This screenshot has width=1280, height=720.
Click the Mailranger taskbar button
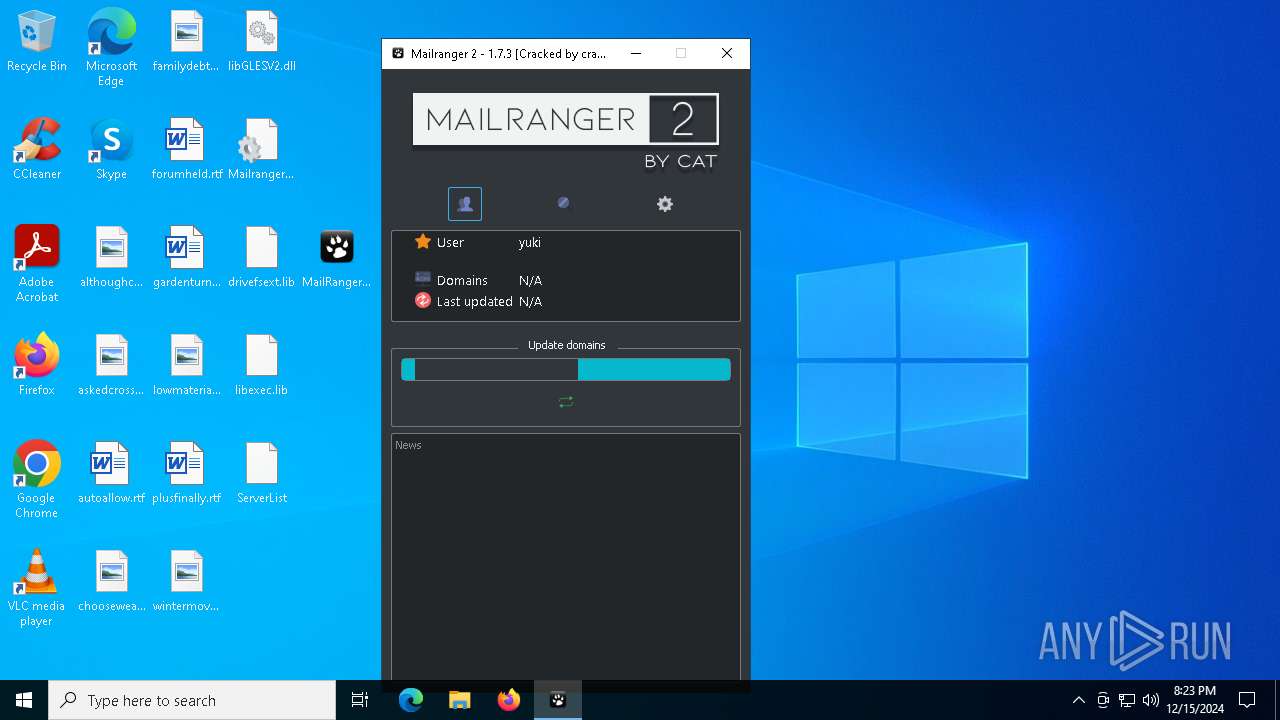(x=558, y=700)
